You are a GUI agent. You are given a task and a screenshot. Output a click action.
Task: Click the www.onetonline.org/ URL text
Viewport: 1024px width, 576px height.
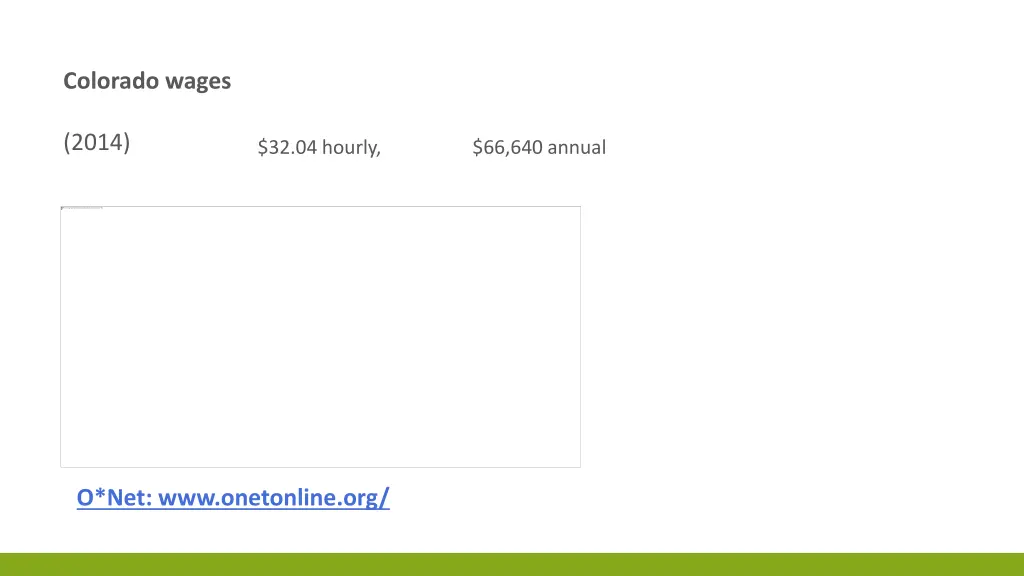tap(274, 497)
